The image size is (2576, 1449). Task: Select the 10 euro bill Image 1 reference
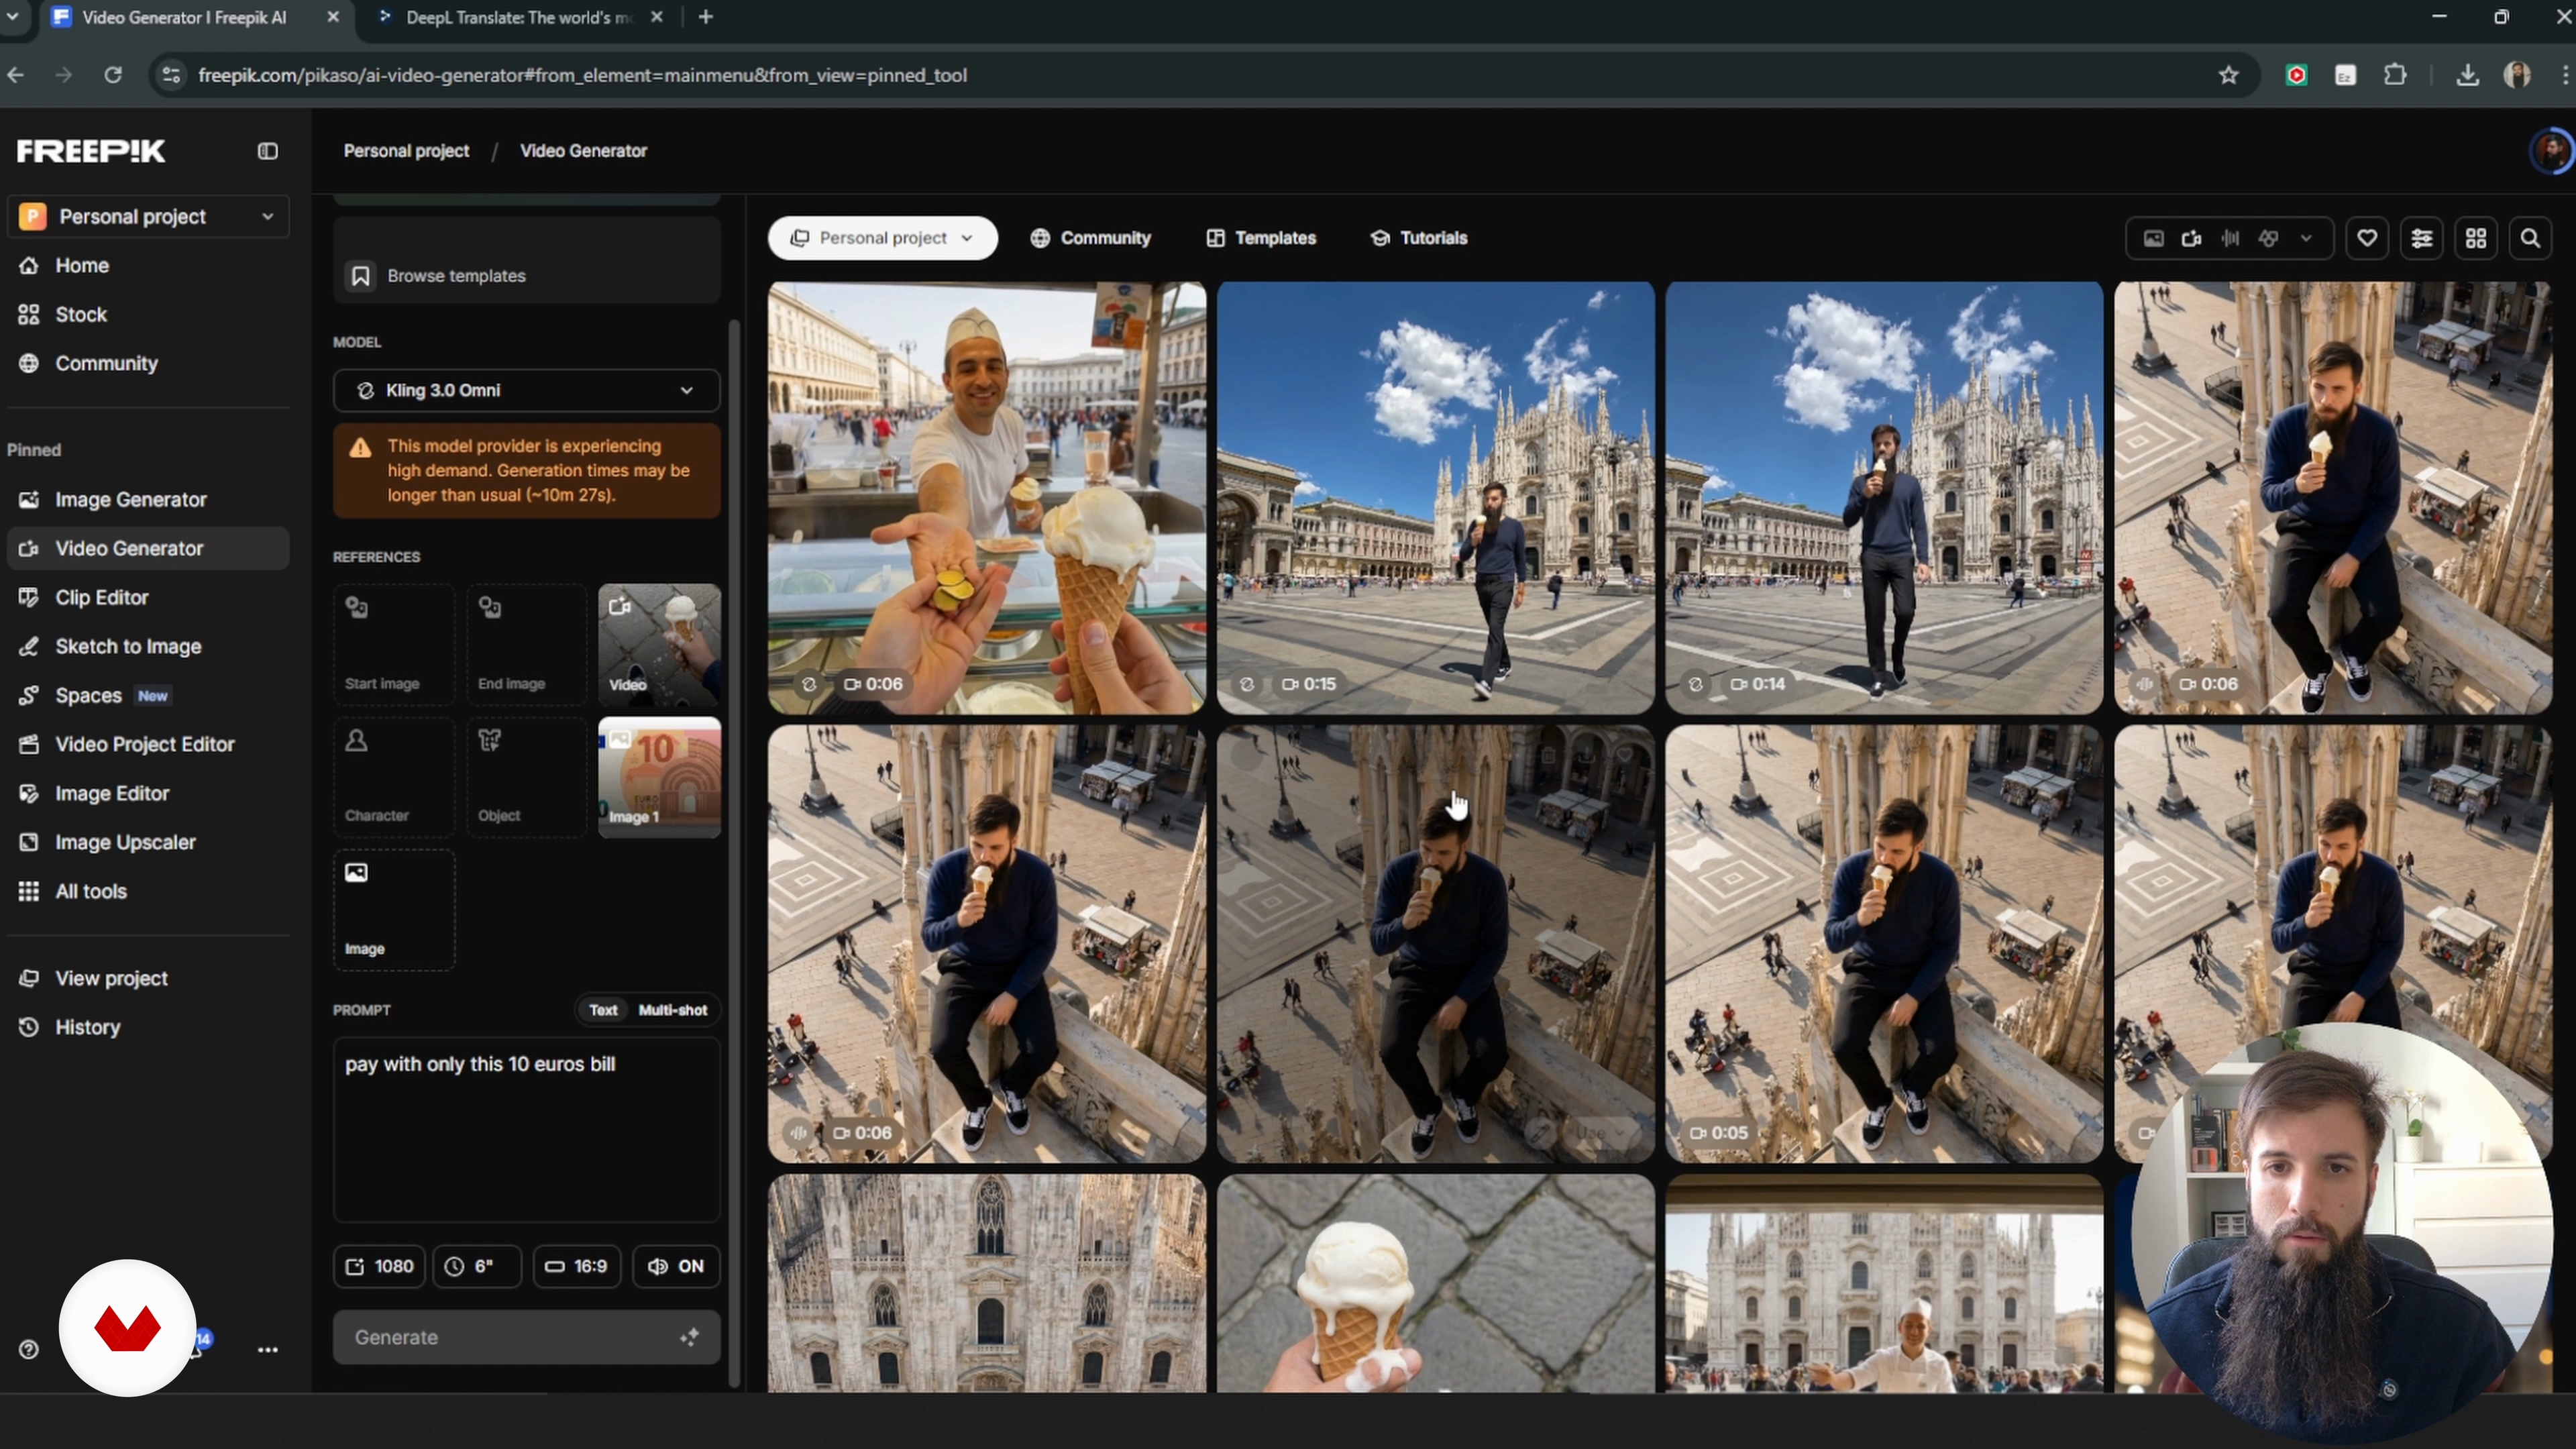(659, 777)
